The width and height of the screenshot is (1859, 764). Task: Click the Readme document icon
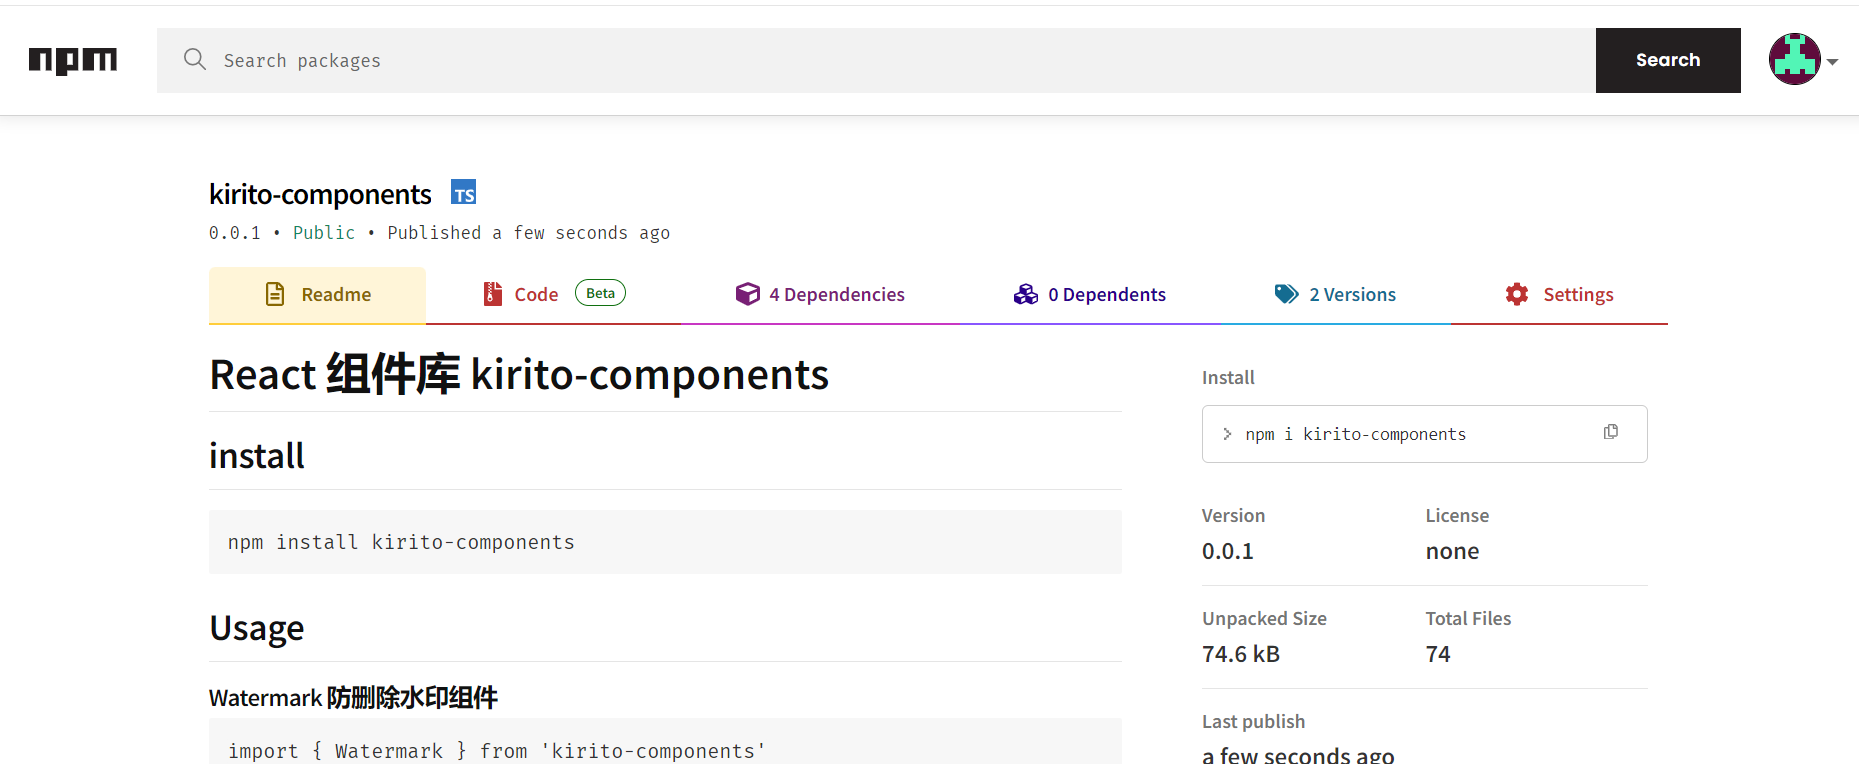click(275, 294)
